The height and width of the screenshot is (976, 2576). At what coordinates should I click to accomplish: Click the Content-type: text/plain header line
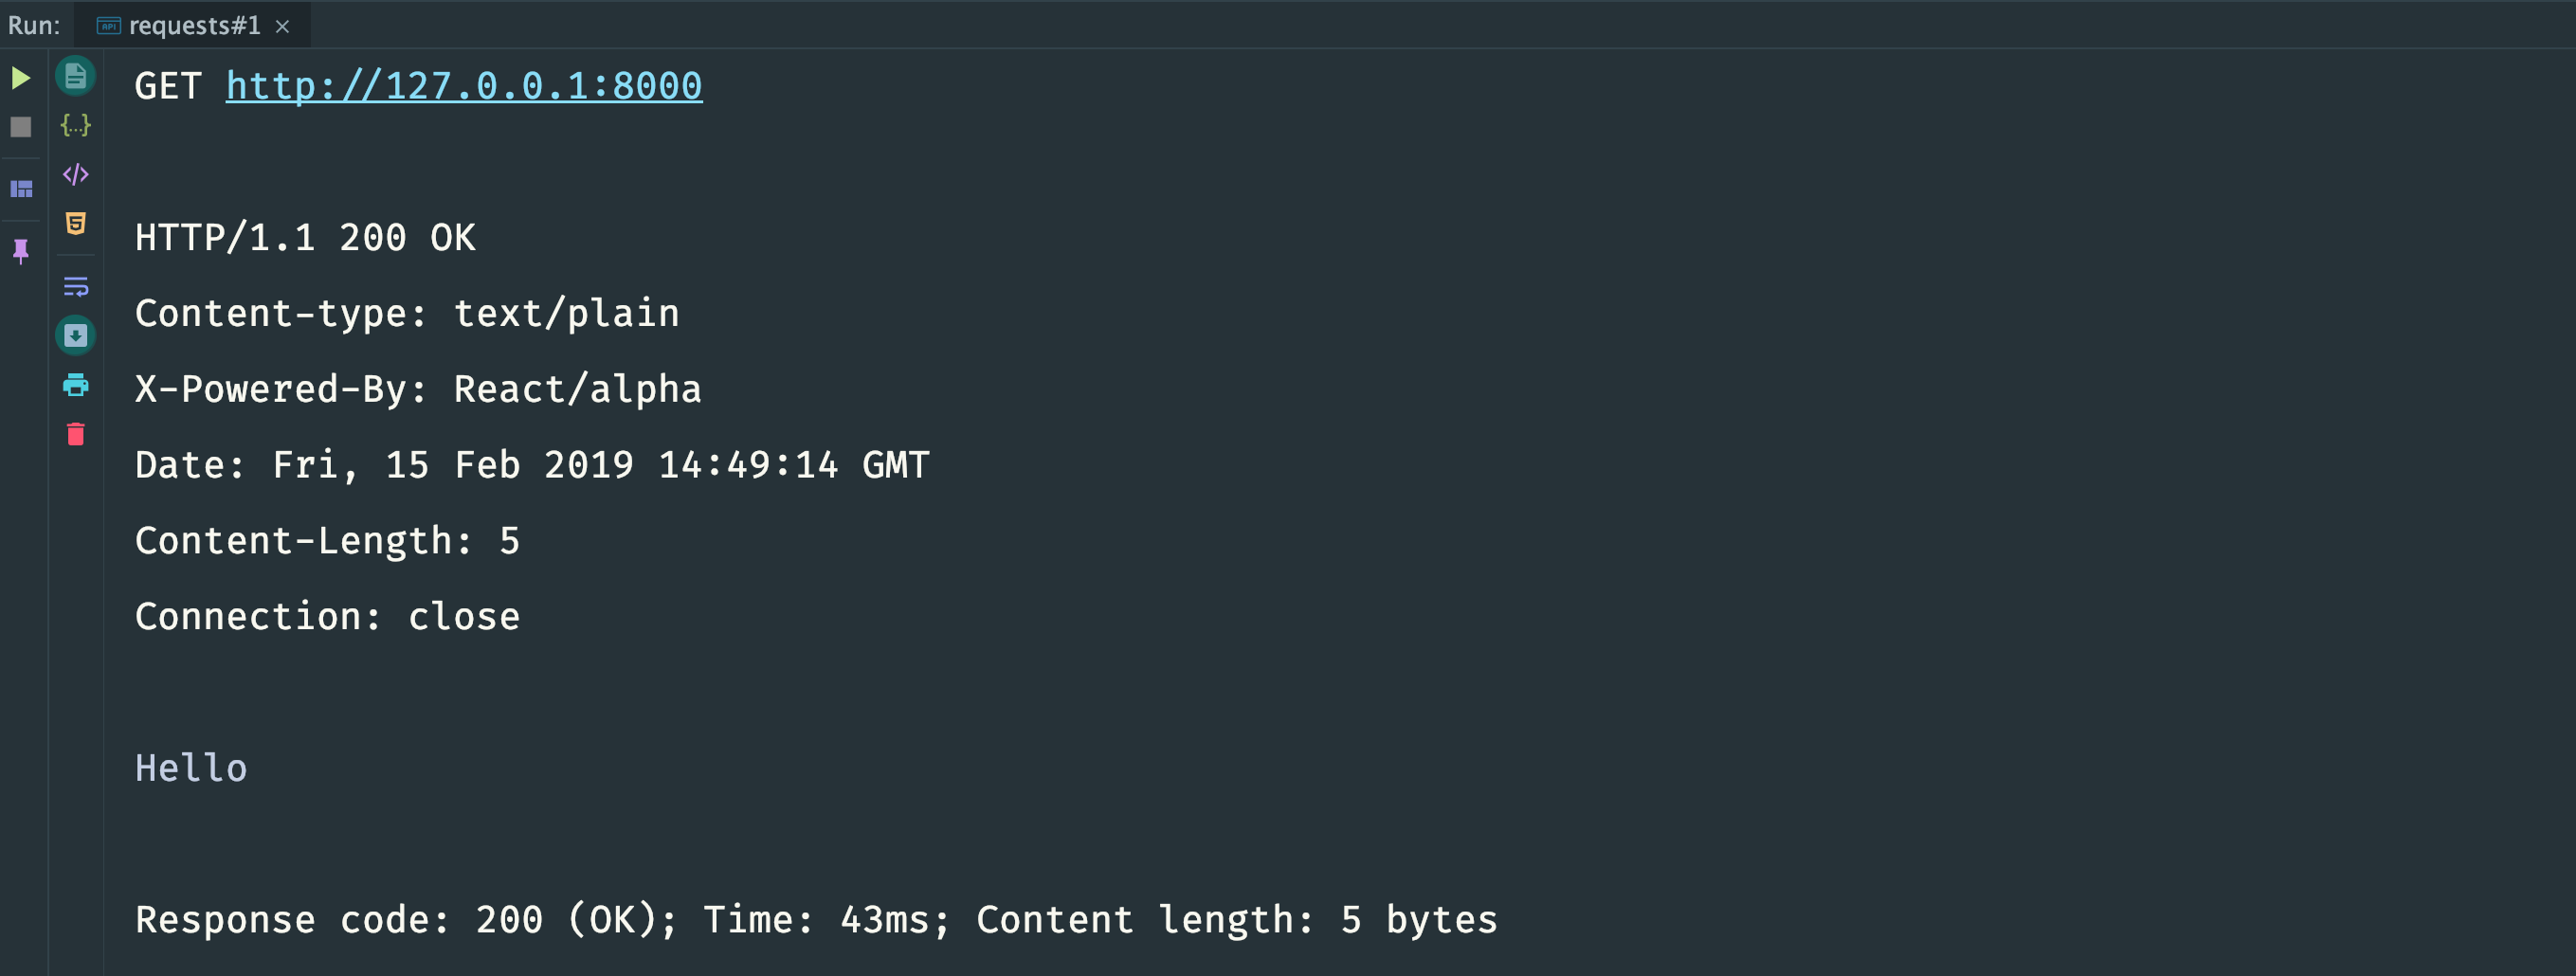coord(407,314)
